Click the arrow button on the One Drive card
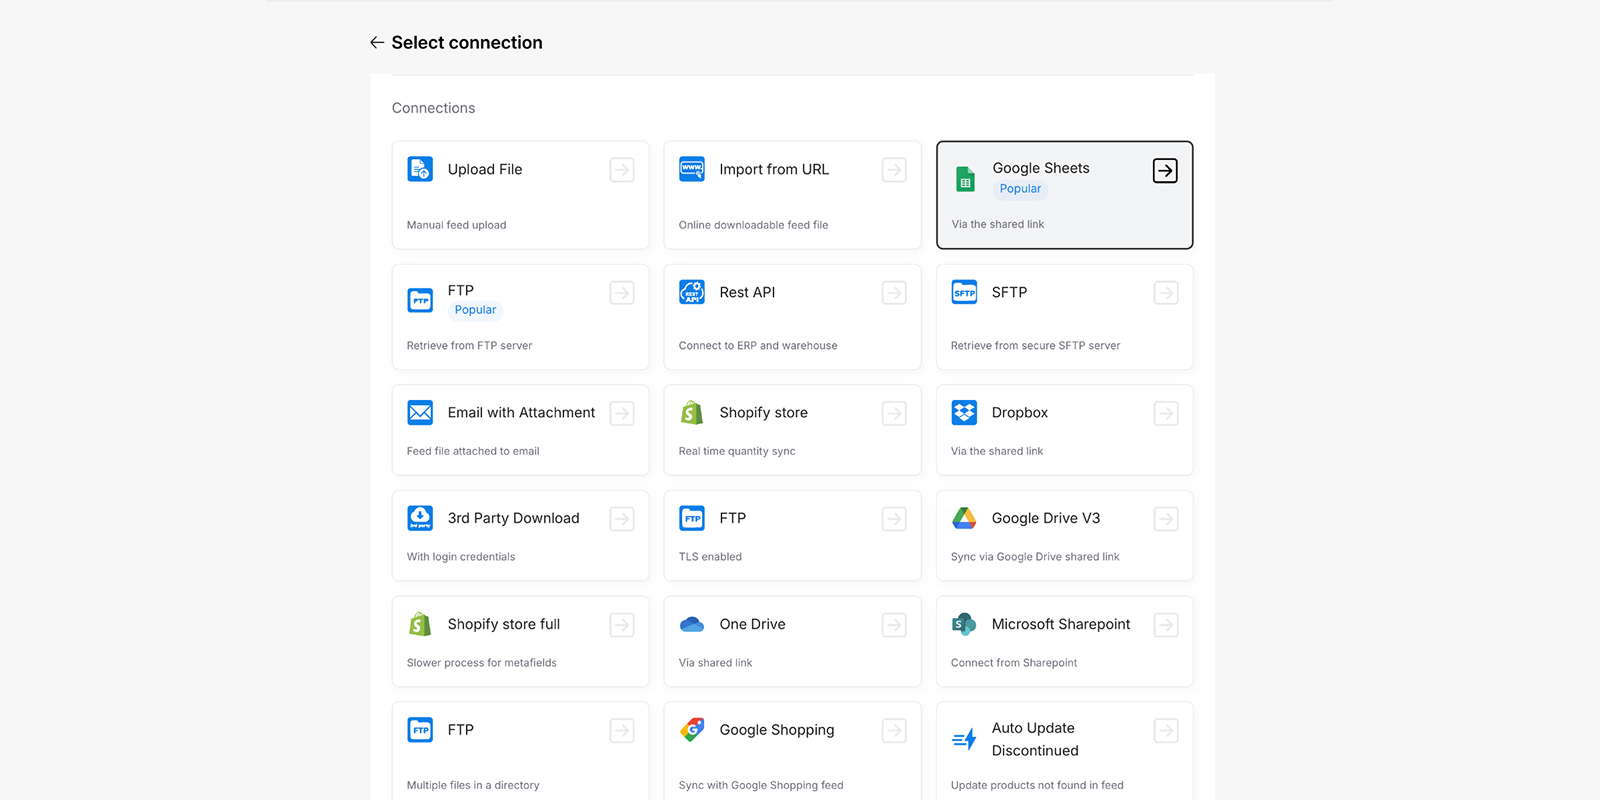 click(x=894, y=625)
